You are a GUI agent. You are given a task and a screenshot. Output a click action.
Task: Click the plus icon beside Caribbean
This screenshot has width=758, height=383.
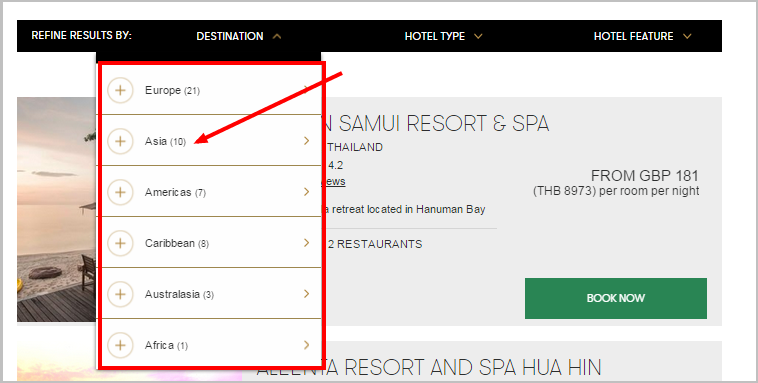coord(120,243)
